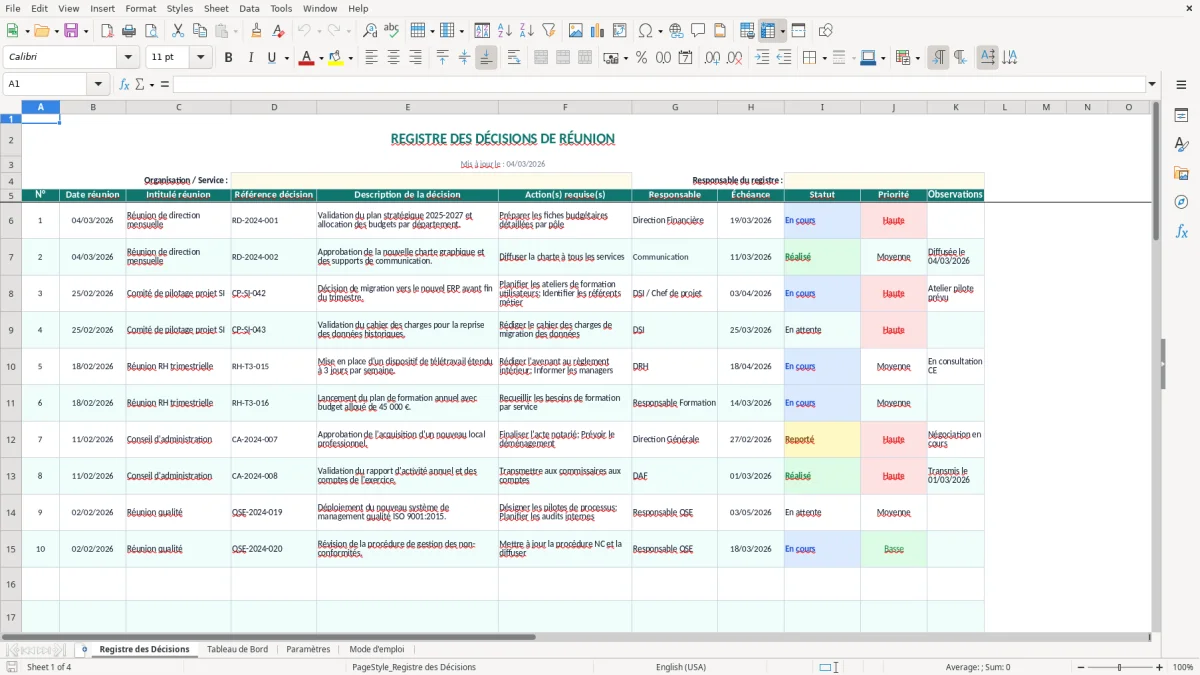Toggle Underline formatting
The width and height of the screenshot is (1200, 675).
click(x=271, y=58)
